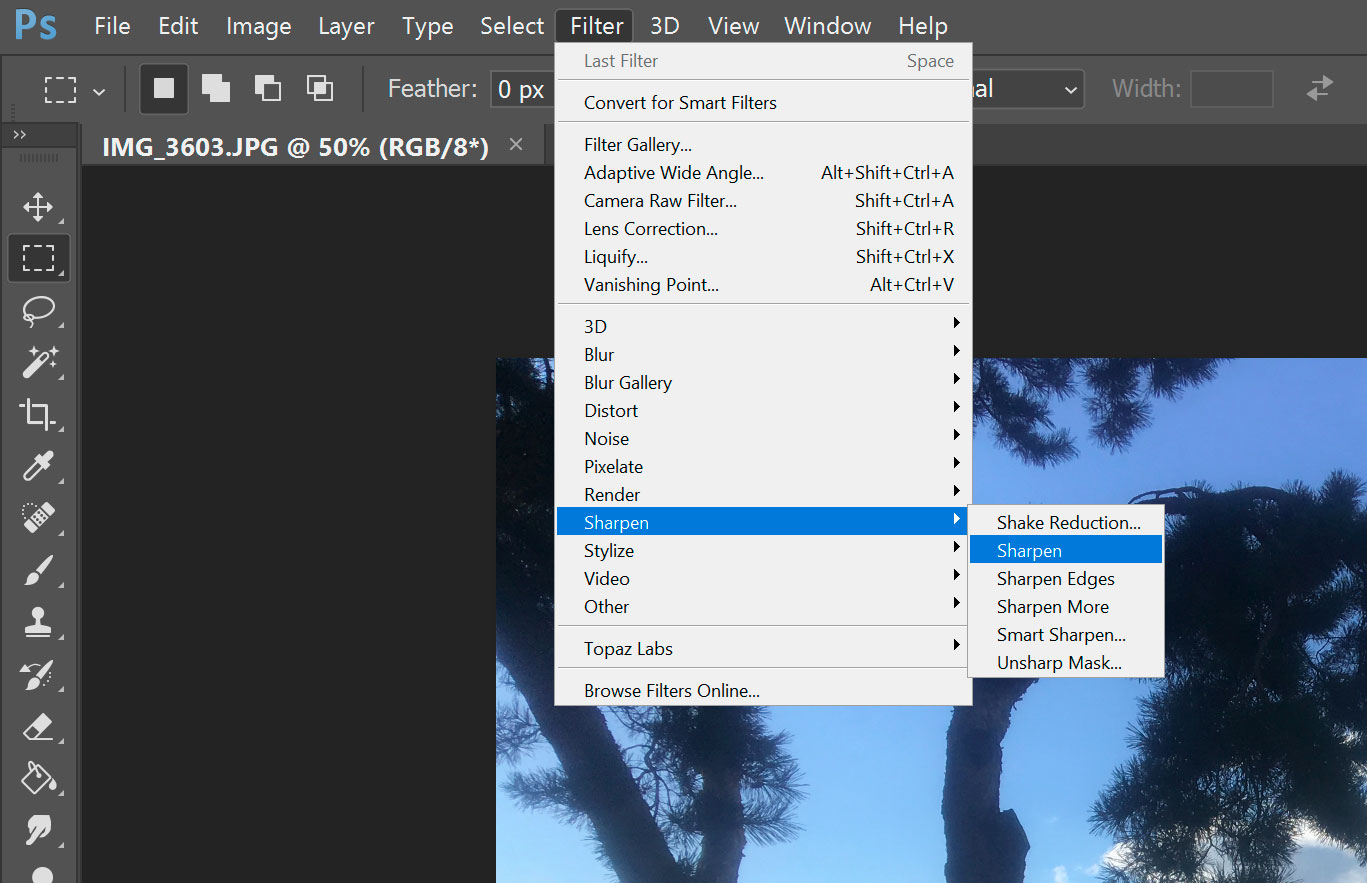Open the selection Style dropdown showing Normal

click(x=1030, y=88)
